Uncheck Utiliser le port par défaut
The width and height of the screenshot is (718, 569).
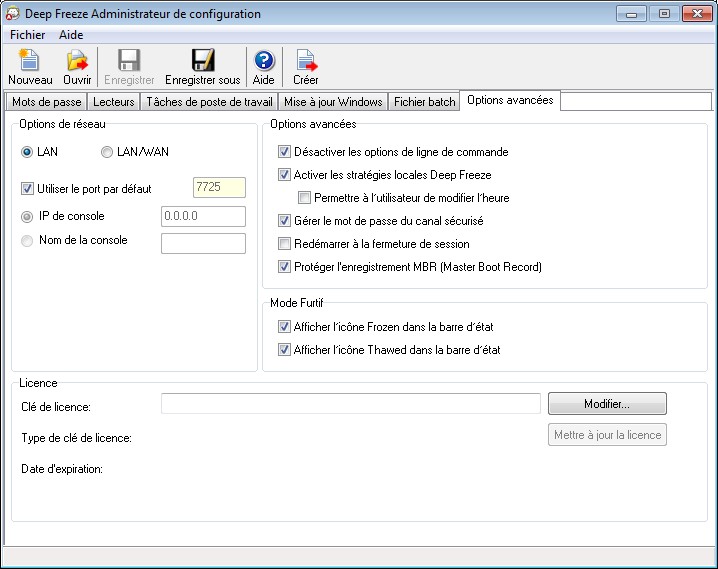pos(27,188)
